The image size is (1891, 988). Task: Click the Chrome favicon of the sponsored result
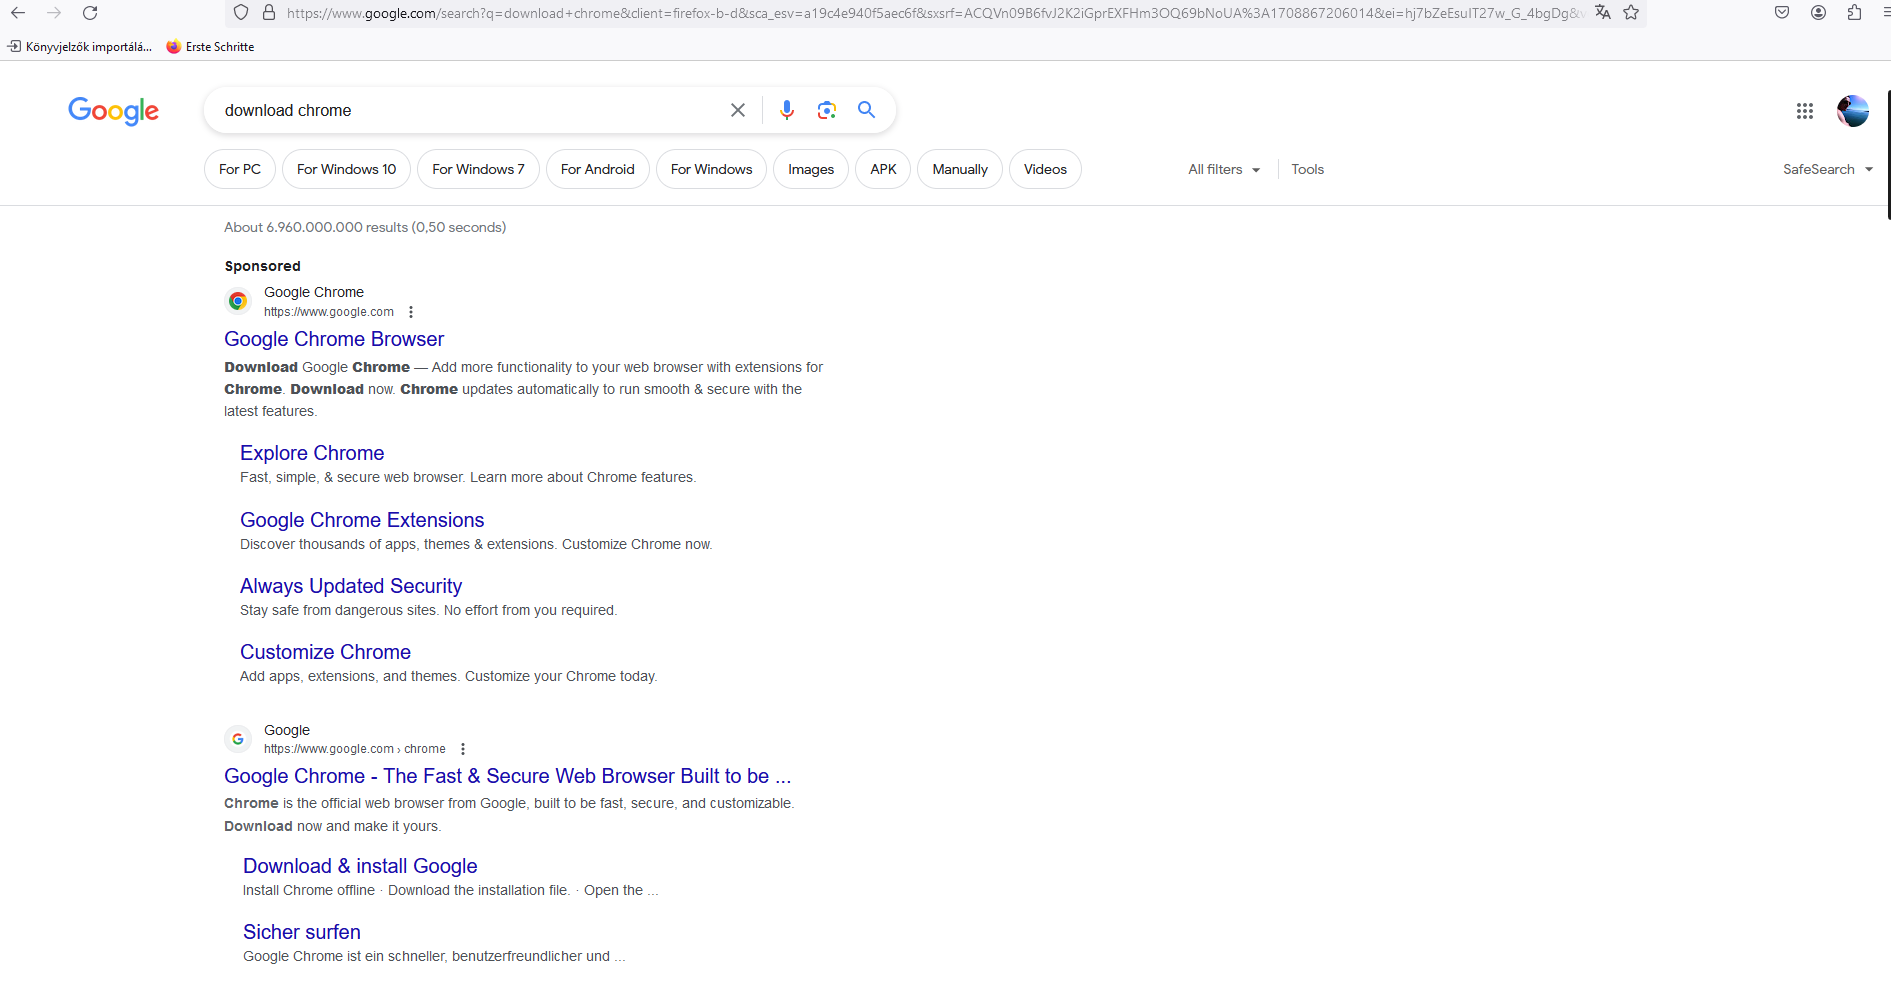pos(238,300)
